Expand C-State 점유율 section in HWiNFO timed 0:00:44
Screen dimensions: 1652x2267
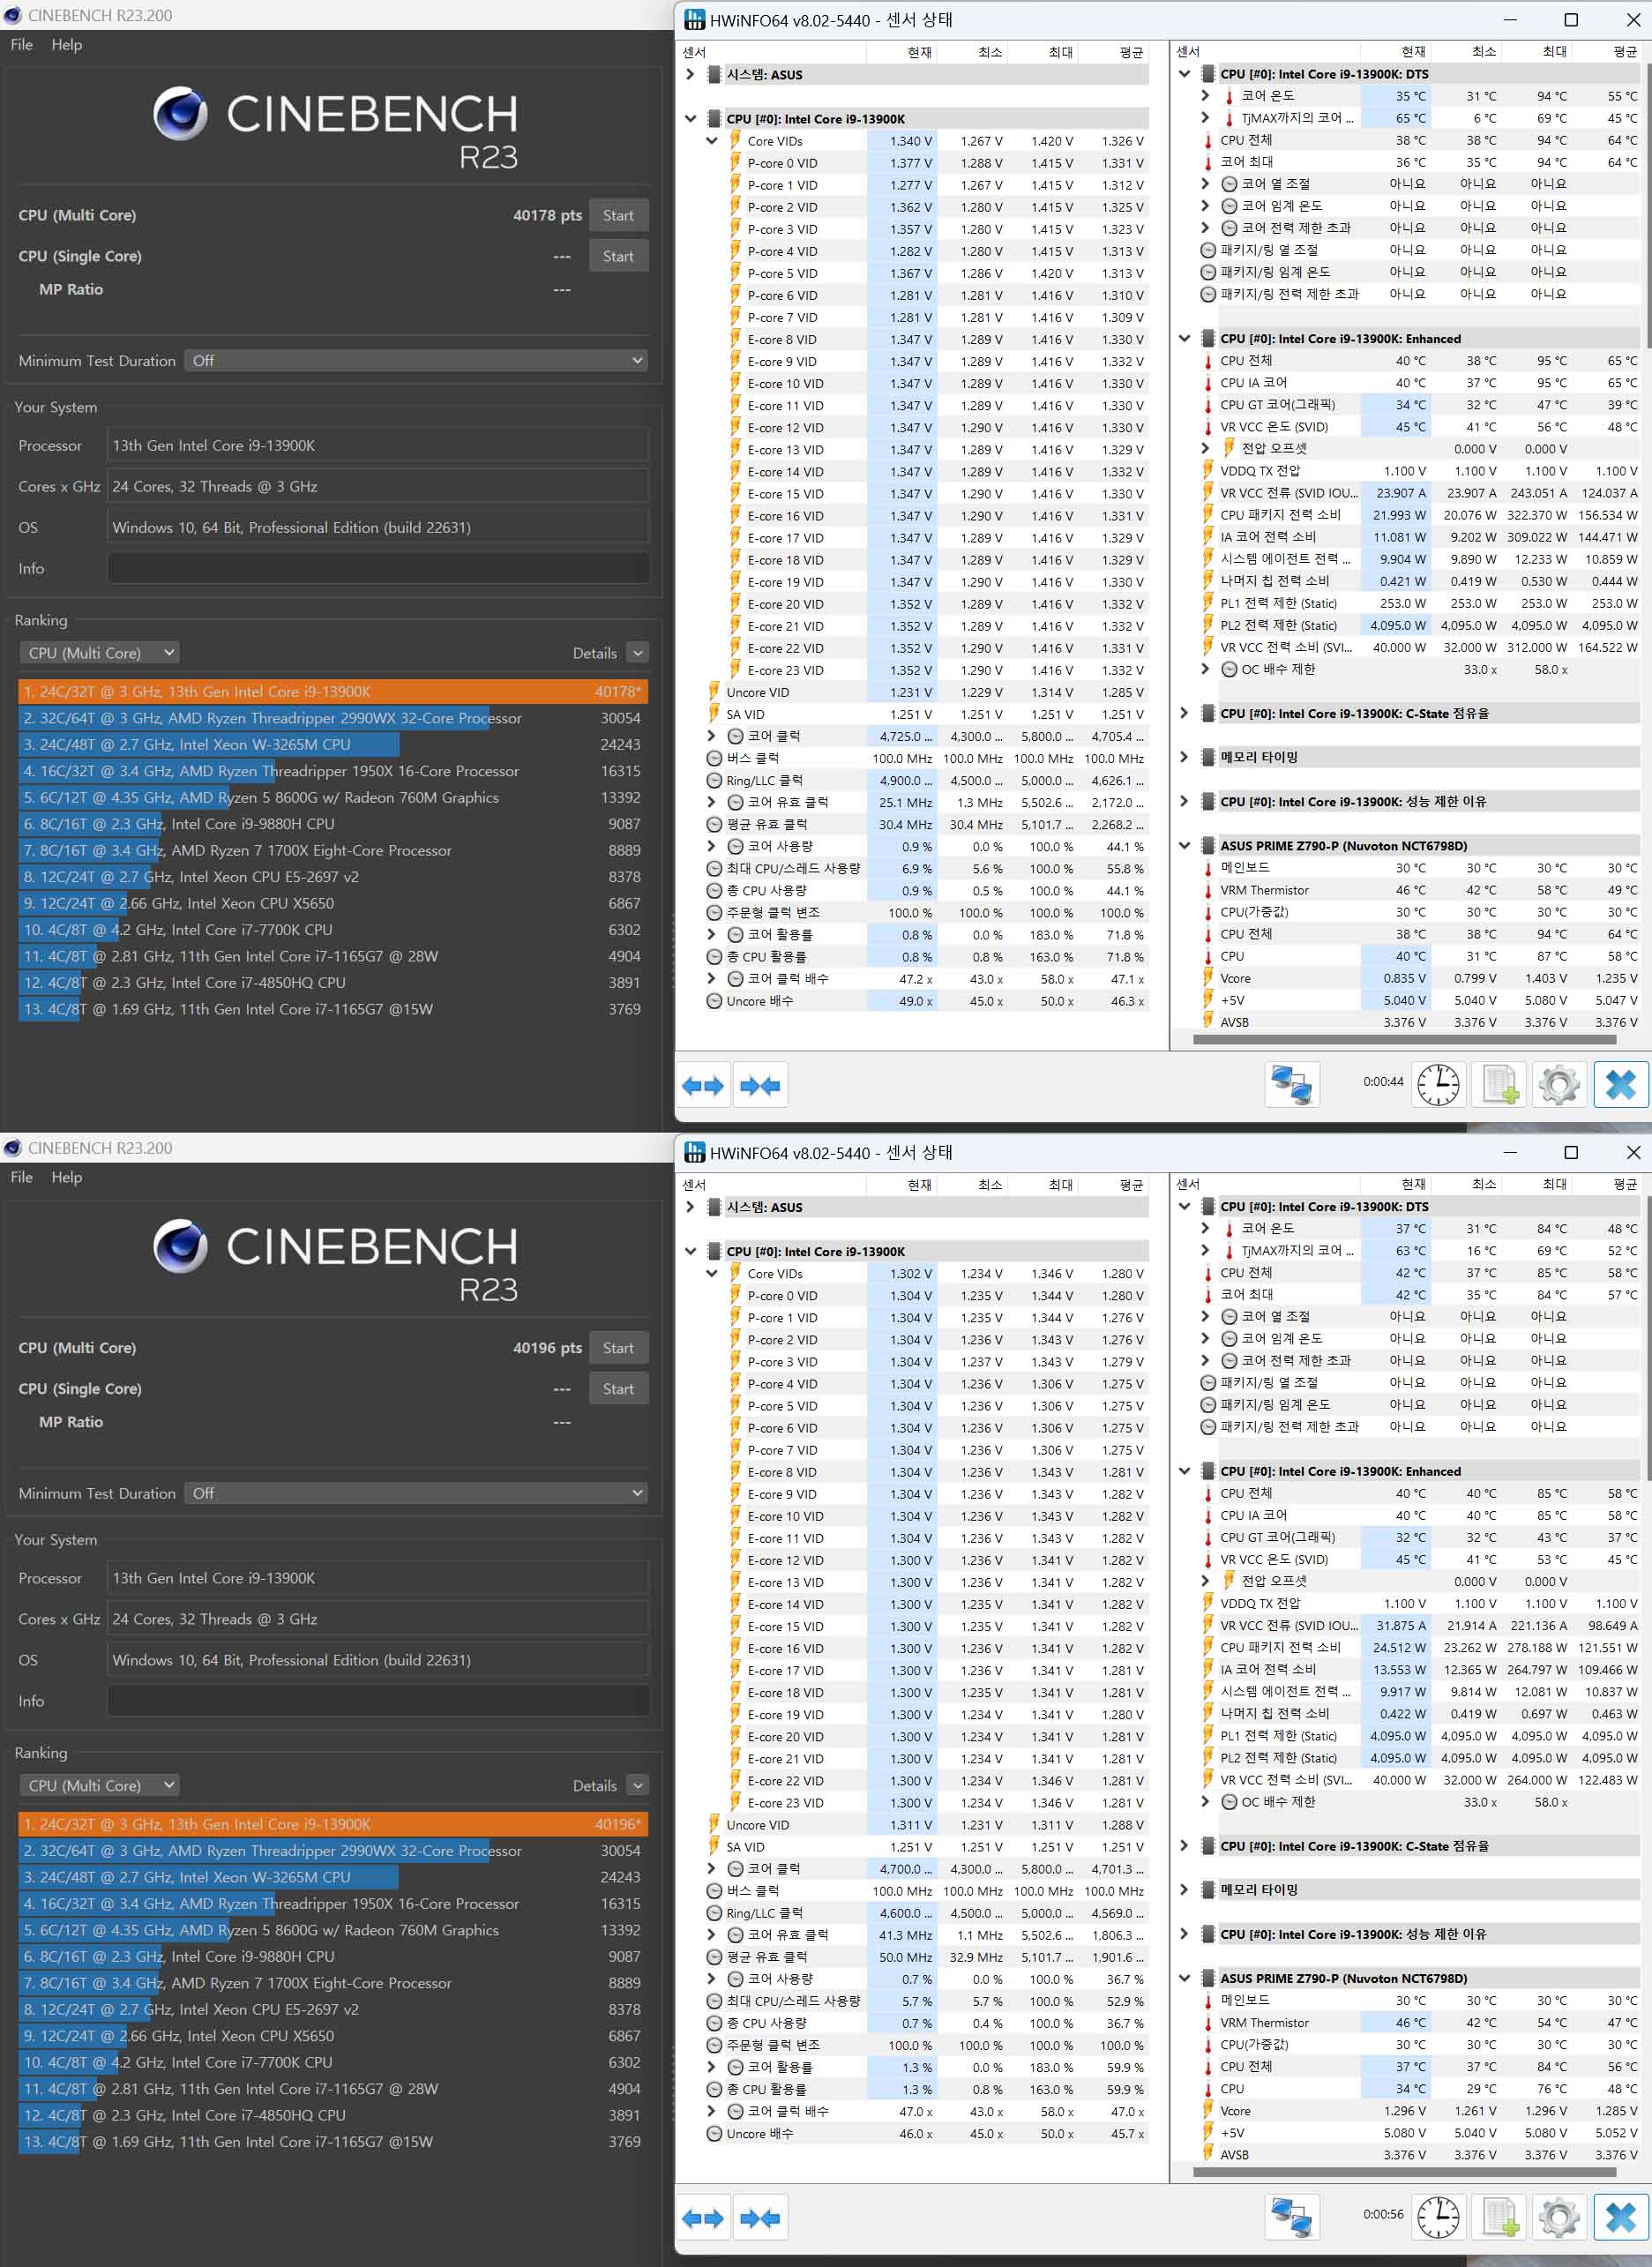tap(1184, 713)
